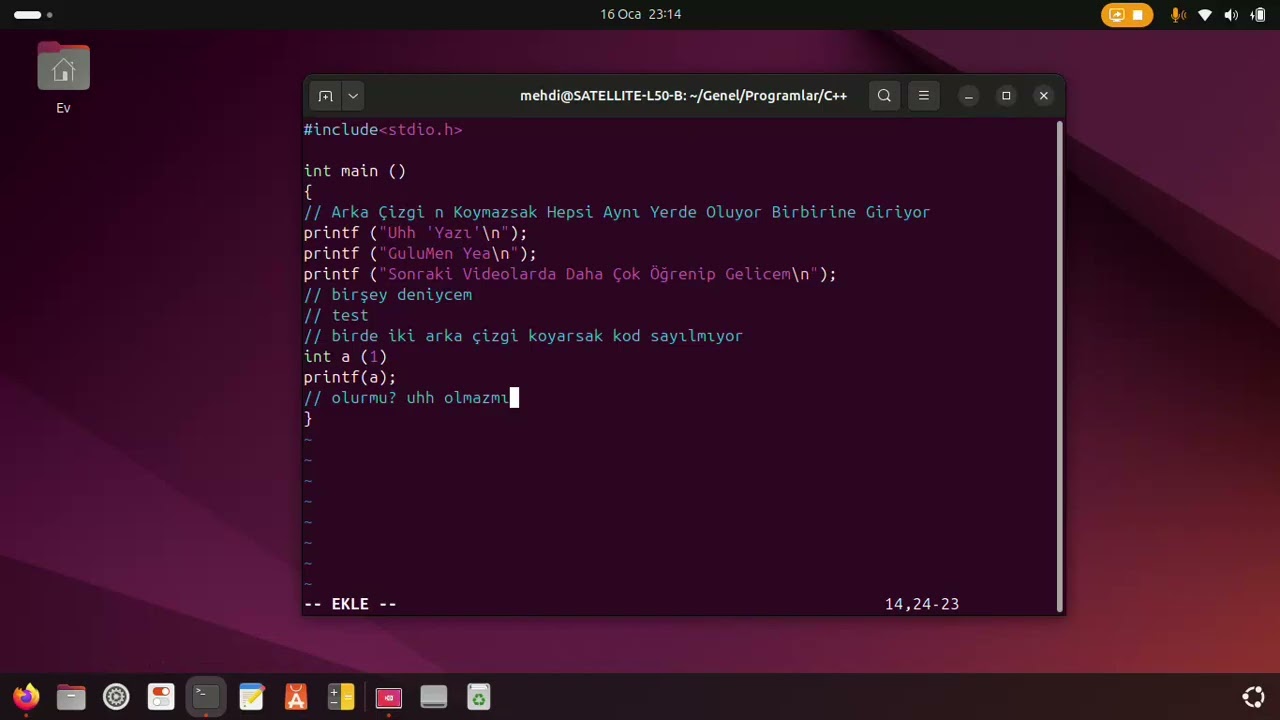Click the '// test' comment line
The height and width of the screenshot is (720, 1280).
(x=336, y=316)
